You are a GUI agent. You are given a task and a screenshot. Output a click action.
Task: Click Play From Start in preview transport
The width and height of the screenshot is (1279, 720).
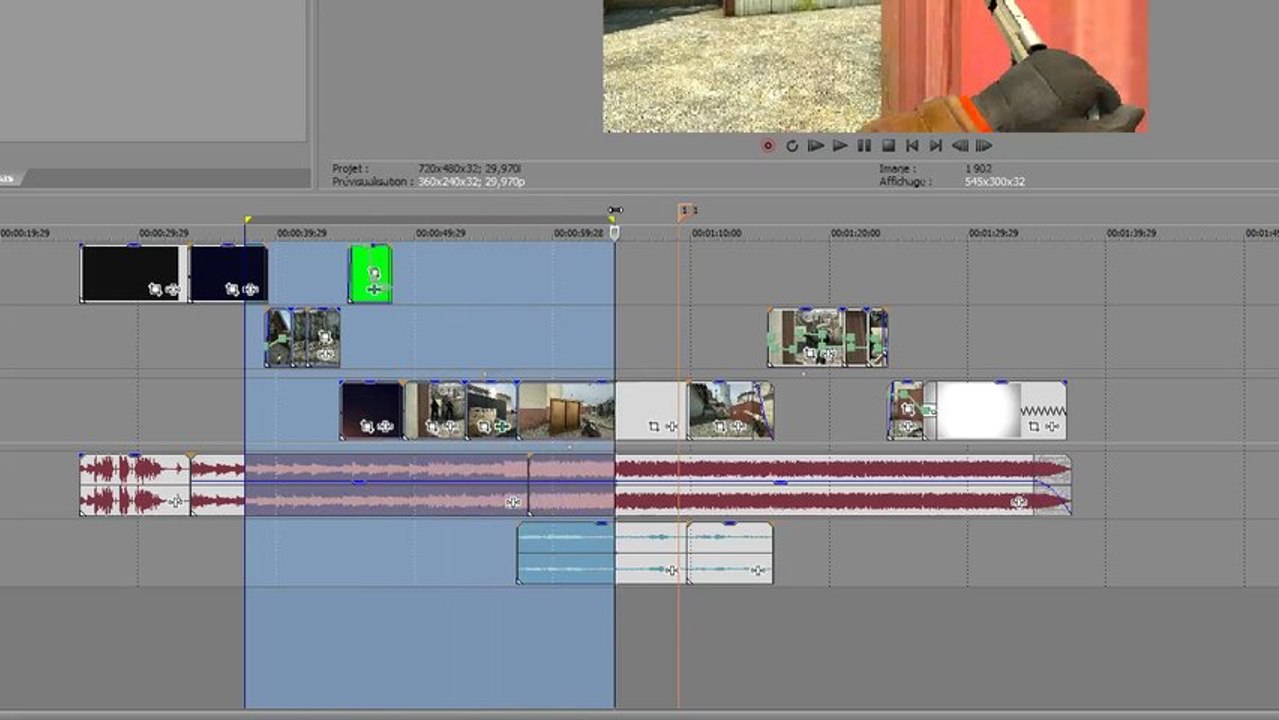[816, 146]
